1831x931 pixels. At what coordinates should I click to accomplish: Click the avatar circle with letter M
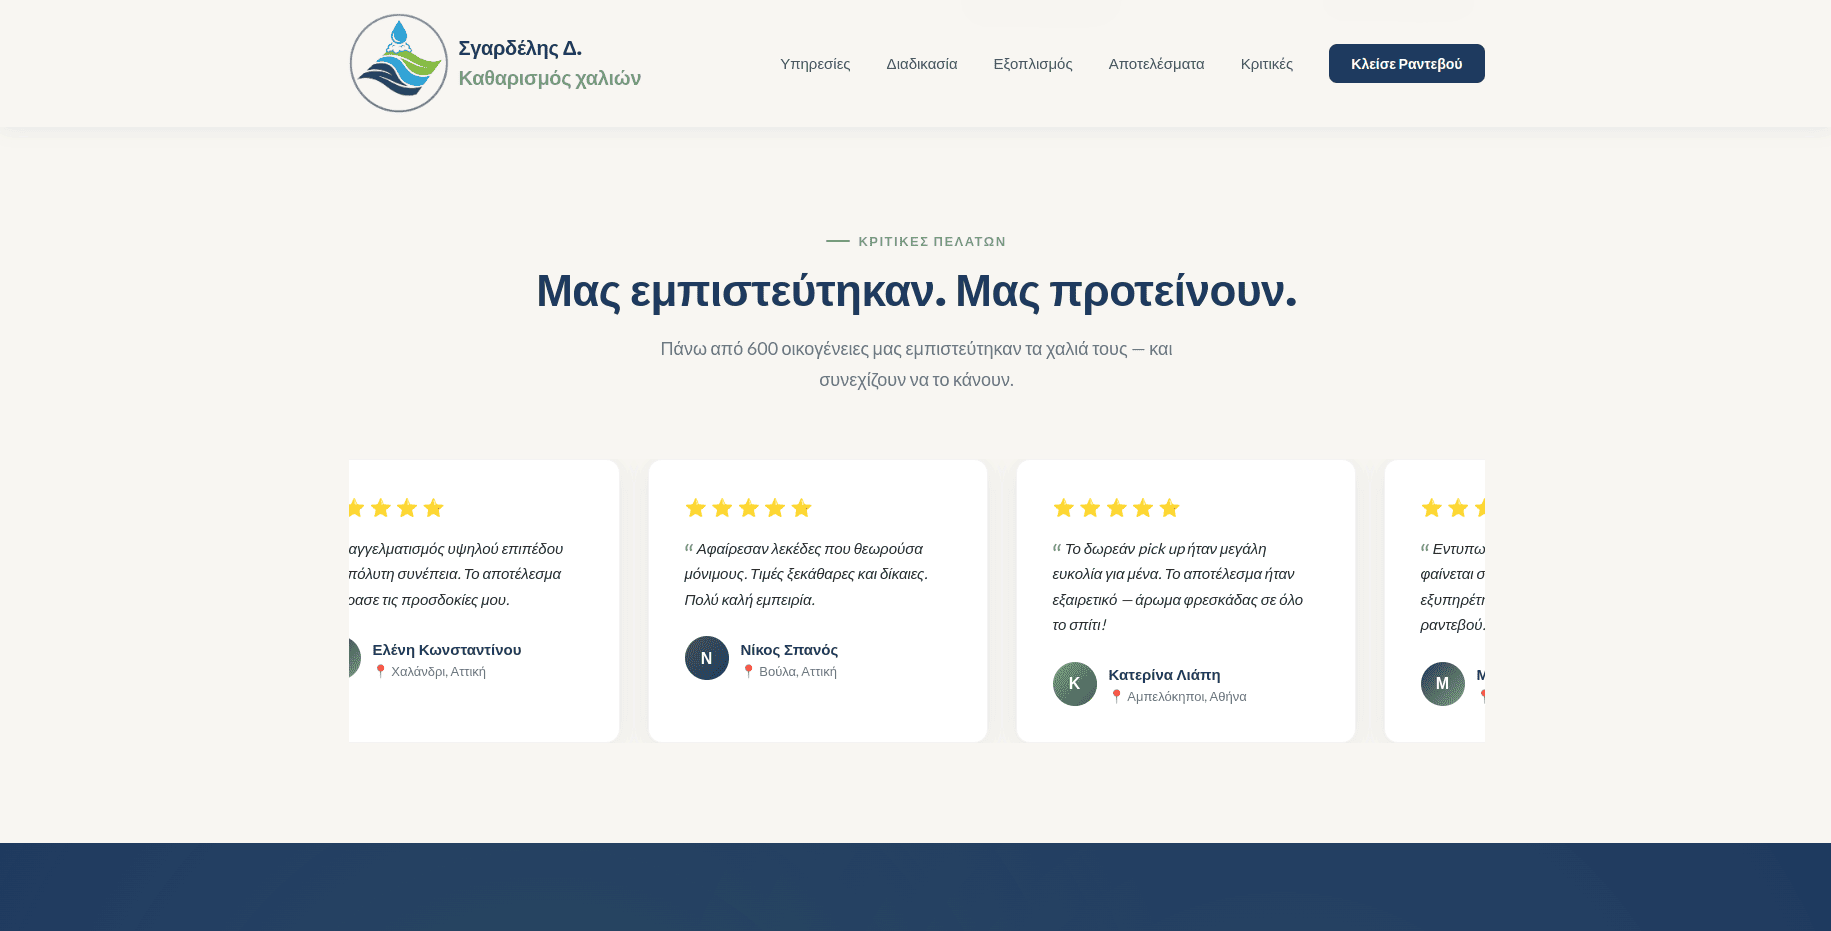point(1442,684)
